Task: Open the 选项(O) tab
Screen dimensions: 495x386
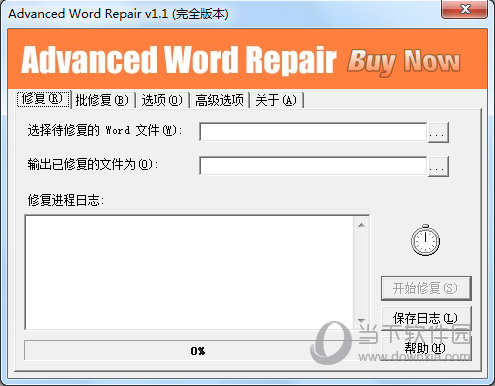Action: [162, 100]
